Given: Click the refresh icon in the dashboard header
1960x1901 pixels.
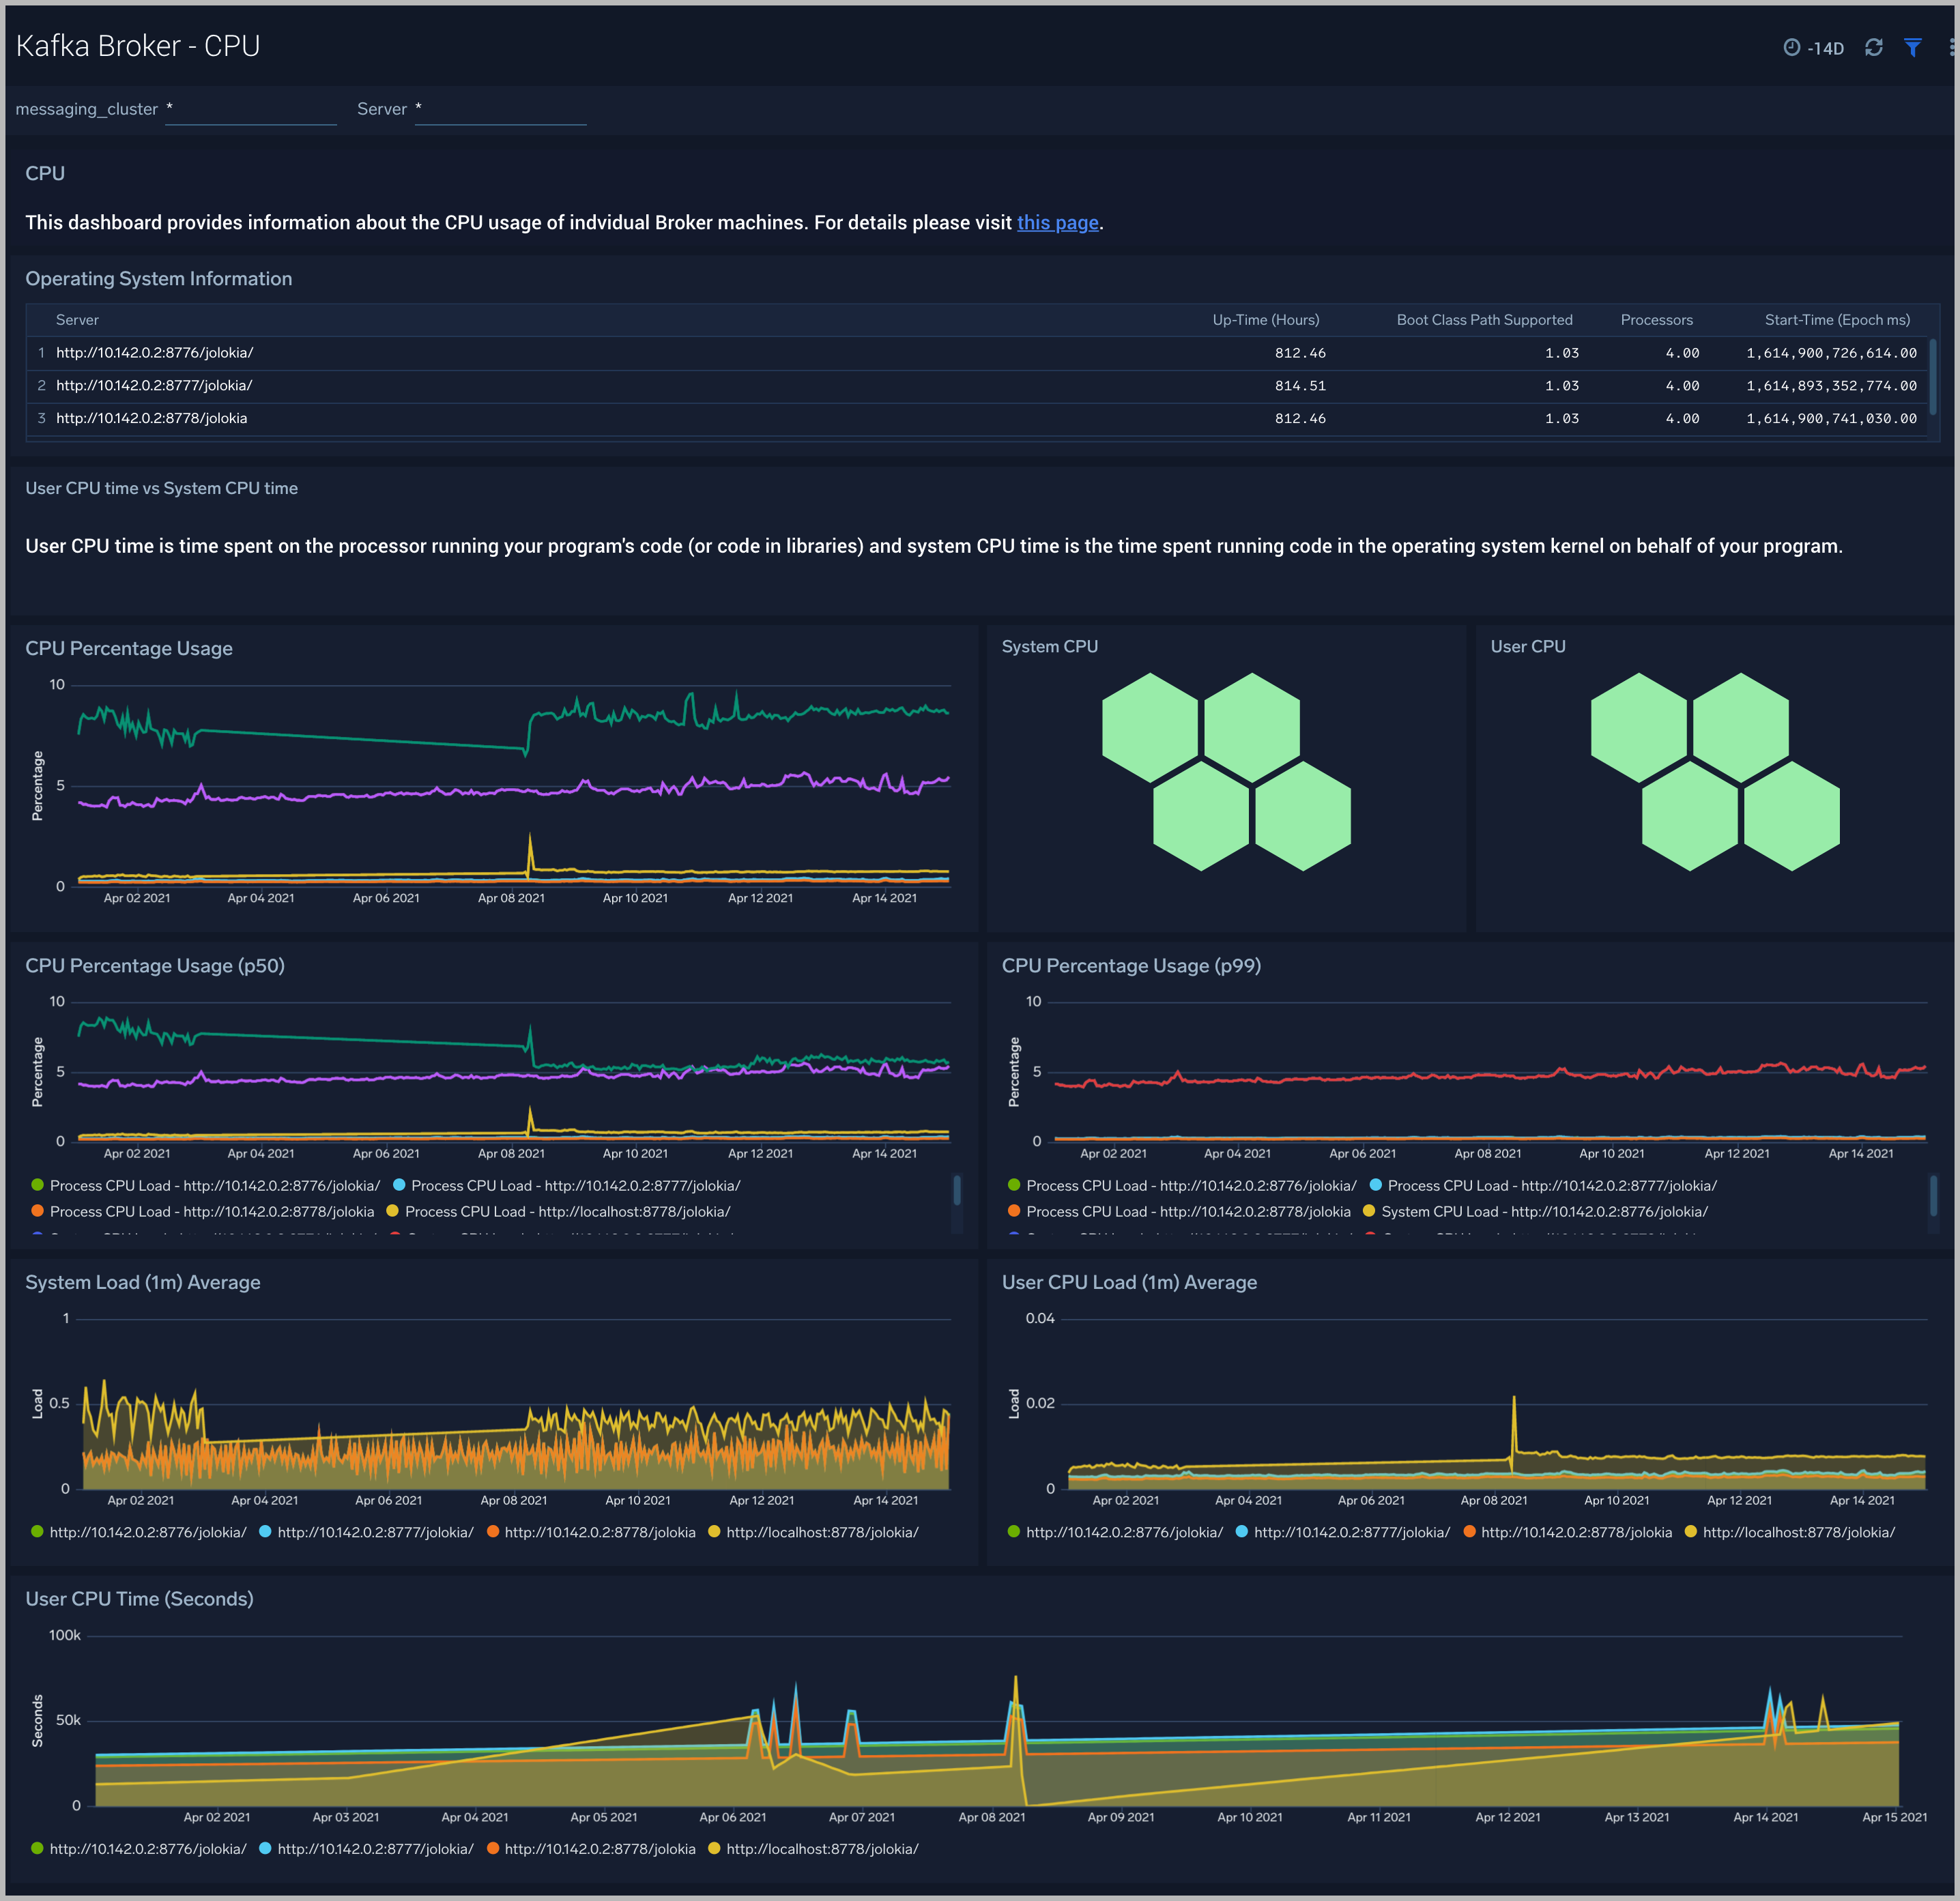Looking at the screenshot, I should click(1875, 47).
